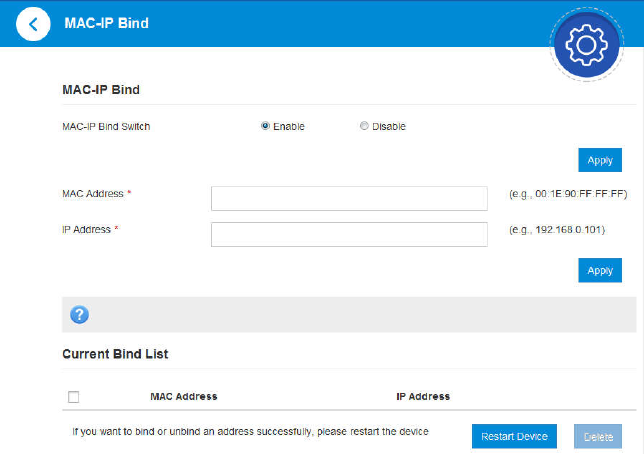Image resolution: width=644 pixels, height=454 pixels.
Task: Go back using the header arrow icon
Action: (33, 23)
